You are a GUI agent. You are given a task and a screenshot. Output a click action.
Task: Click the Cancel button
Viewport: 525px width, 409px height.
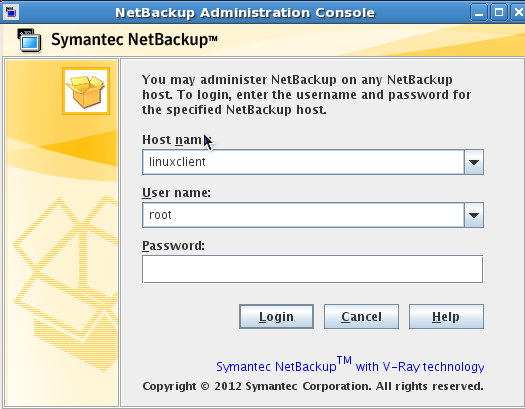361,316
